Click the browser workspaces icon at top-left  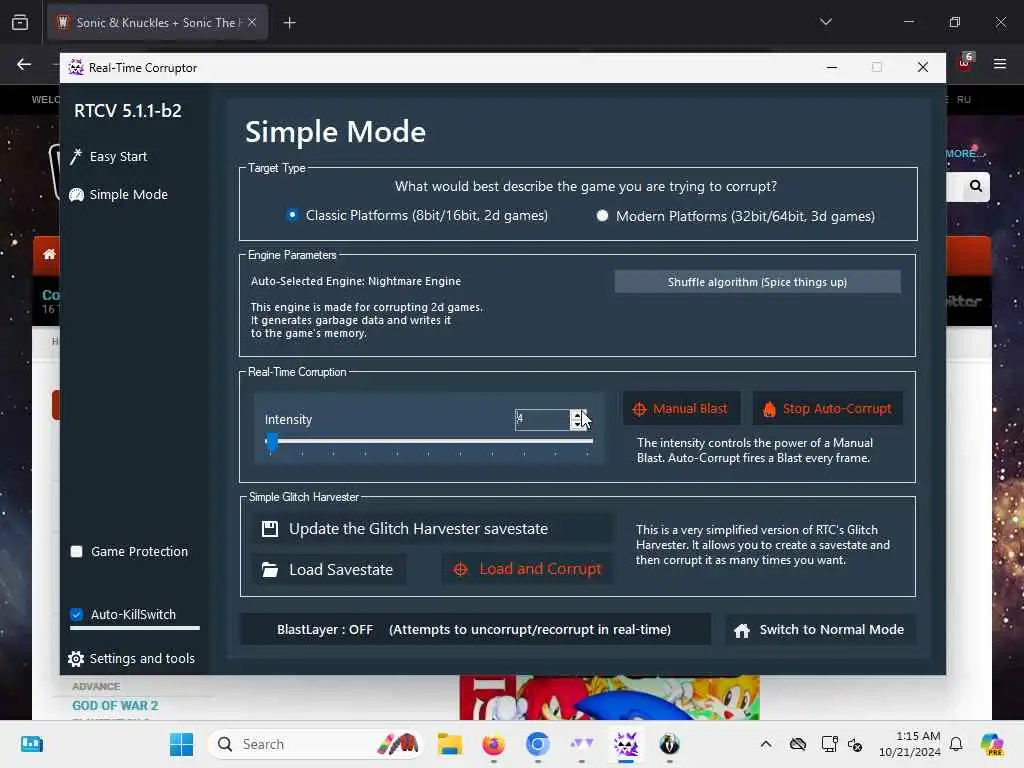click(x=20, y=22)
